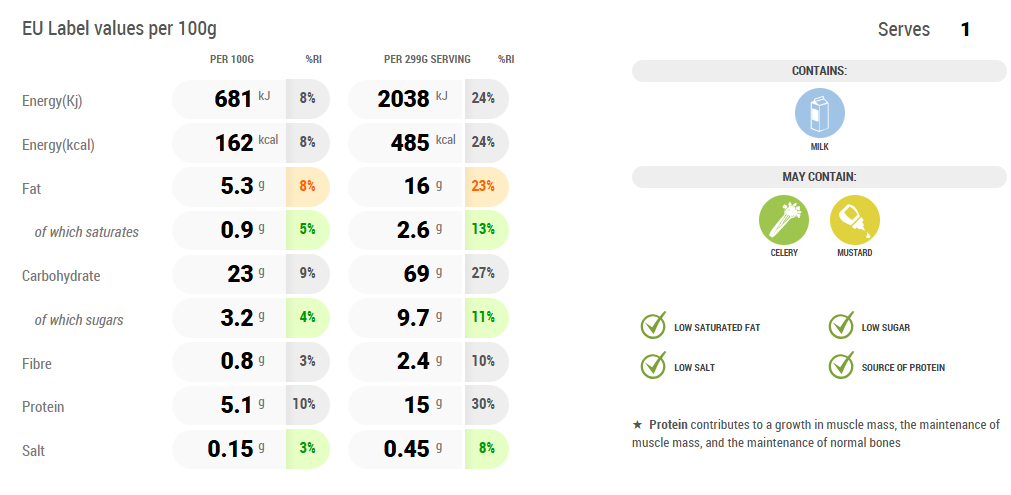Click the Low Sugar checkmark icon

point(841,326)
